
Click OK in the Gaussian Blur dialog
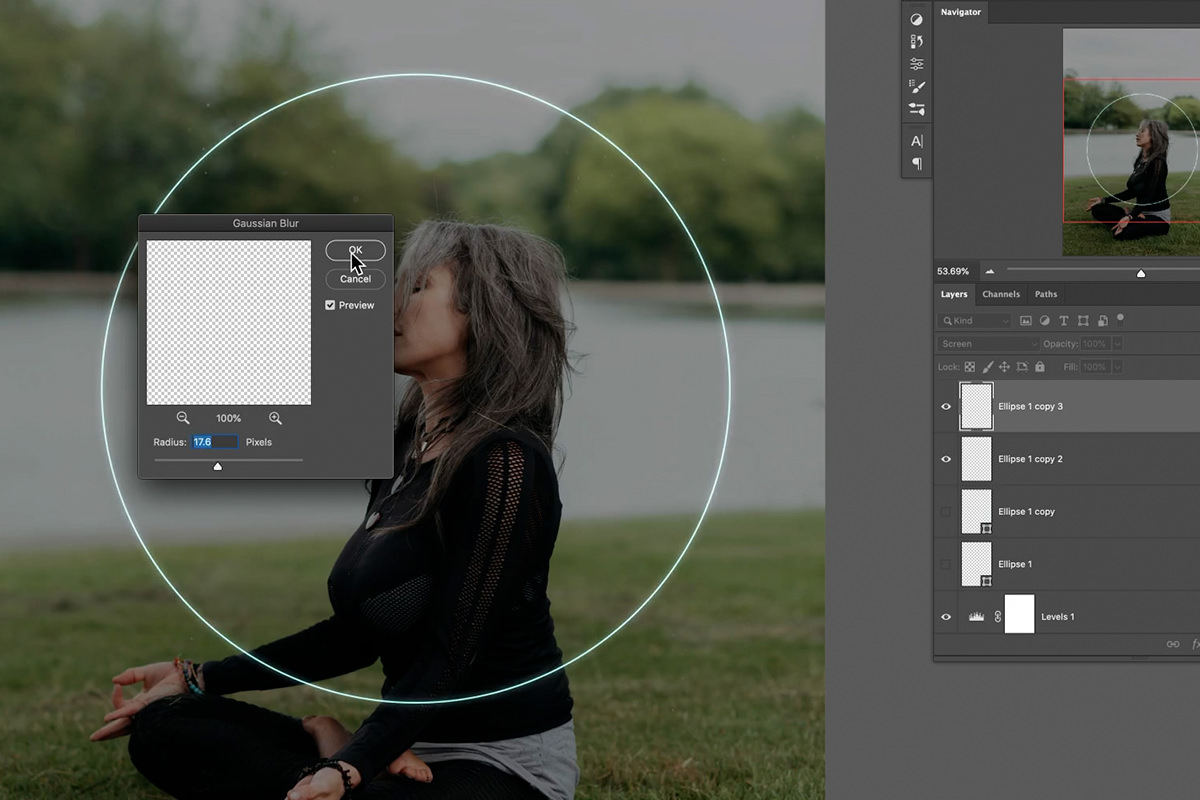(355, 250)
